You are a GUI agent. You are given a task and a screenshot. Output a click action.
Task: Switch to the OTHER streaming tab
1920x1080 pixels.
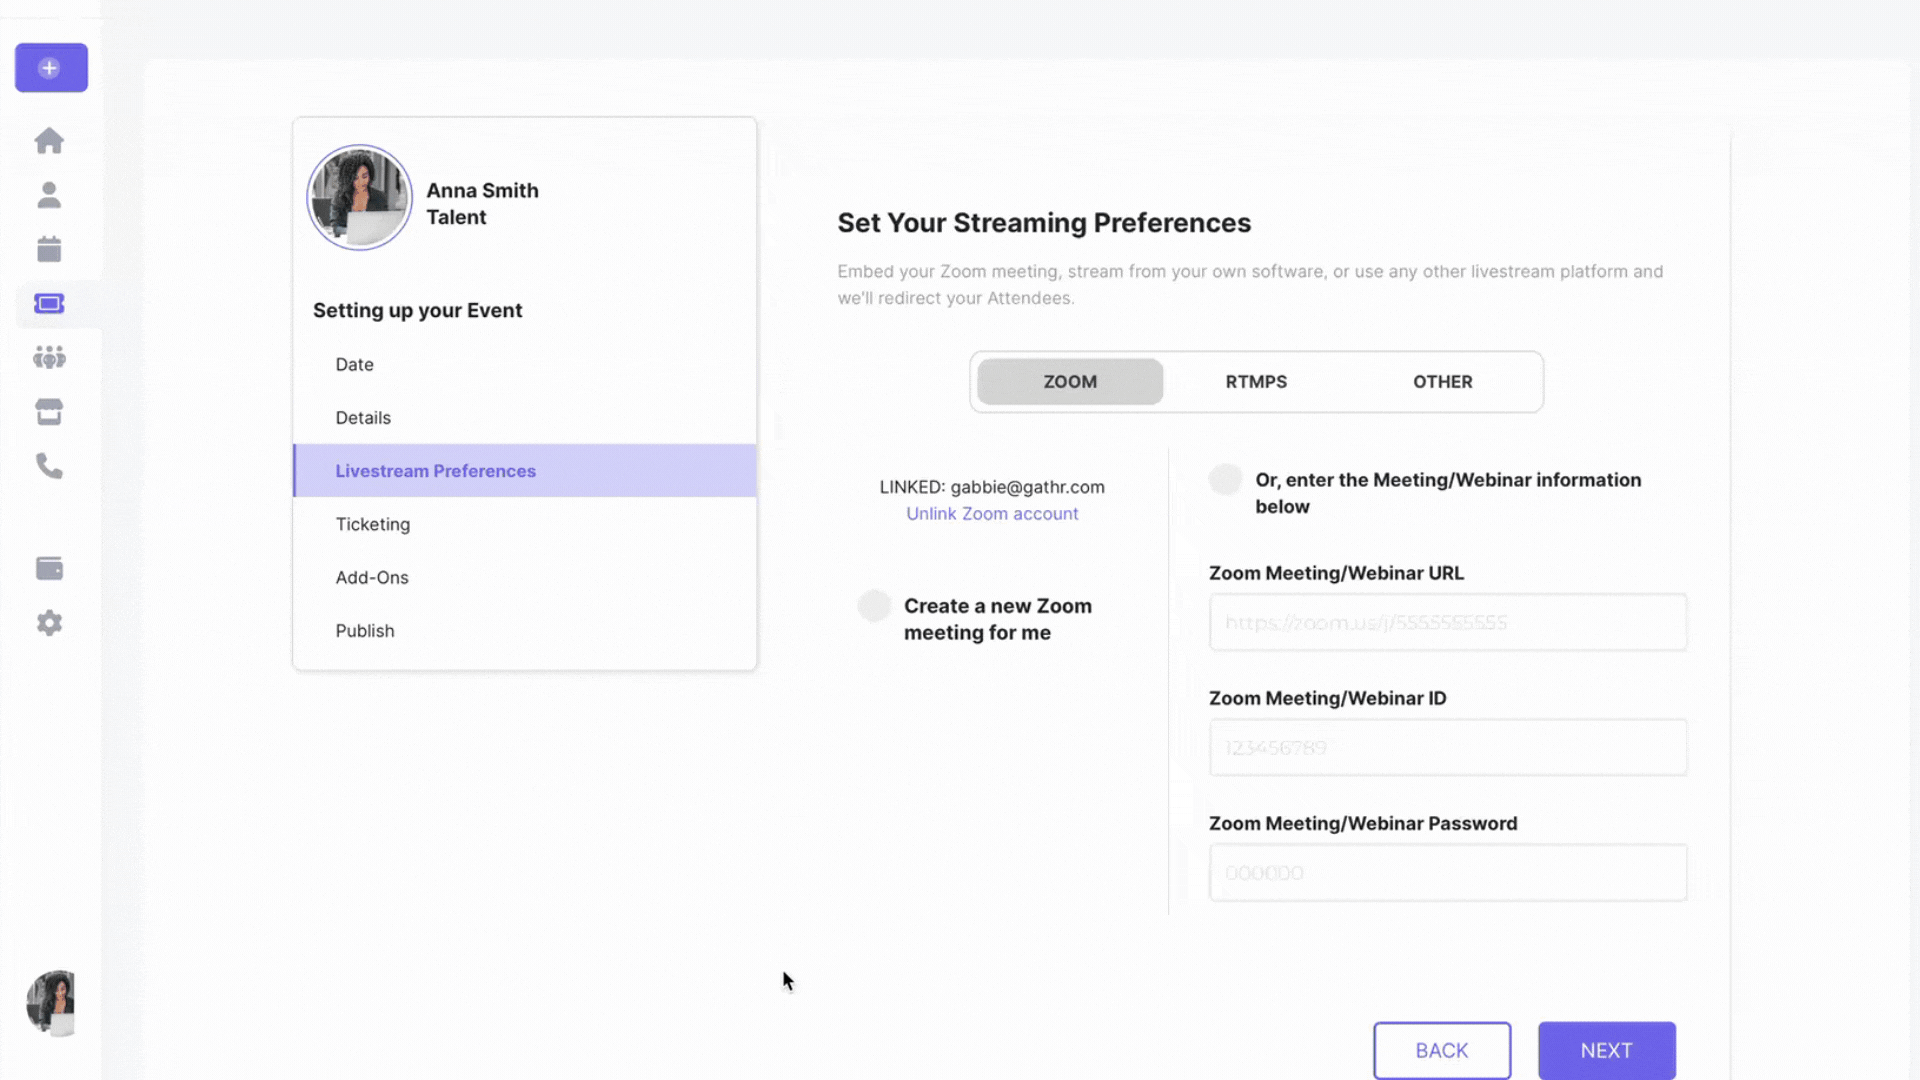click(x=1442, y=382)
